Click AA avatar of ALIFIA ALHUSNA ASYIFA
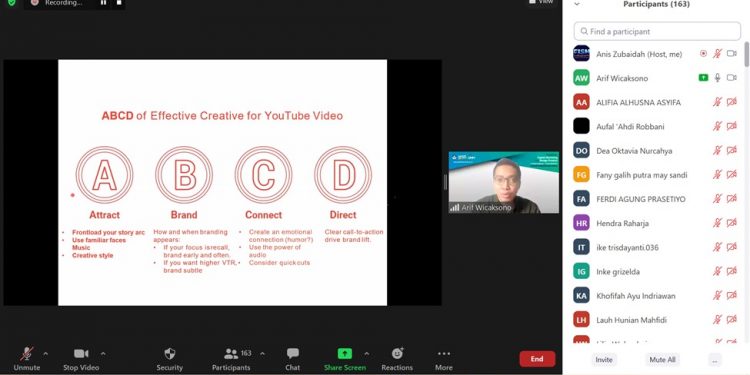The height and width of the screenshot is (375, 750). (581, 102)
